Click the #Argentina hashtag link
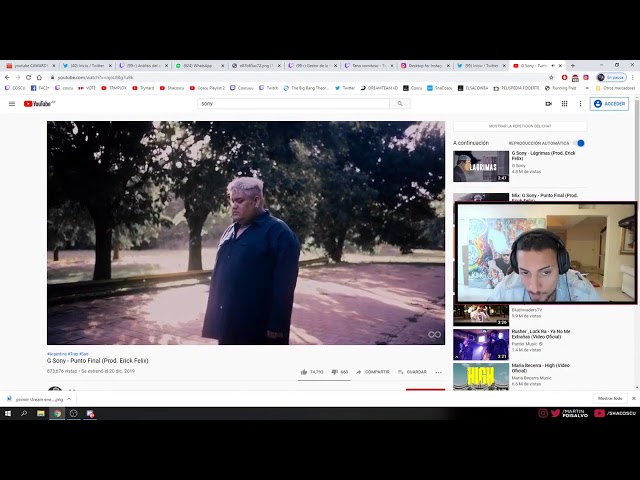This screenshot has height=480, width=640. tap(57, 354)
